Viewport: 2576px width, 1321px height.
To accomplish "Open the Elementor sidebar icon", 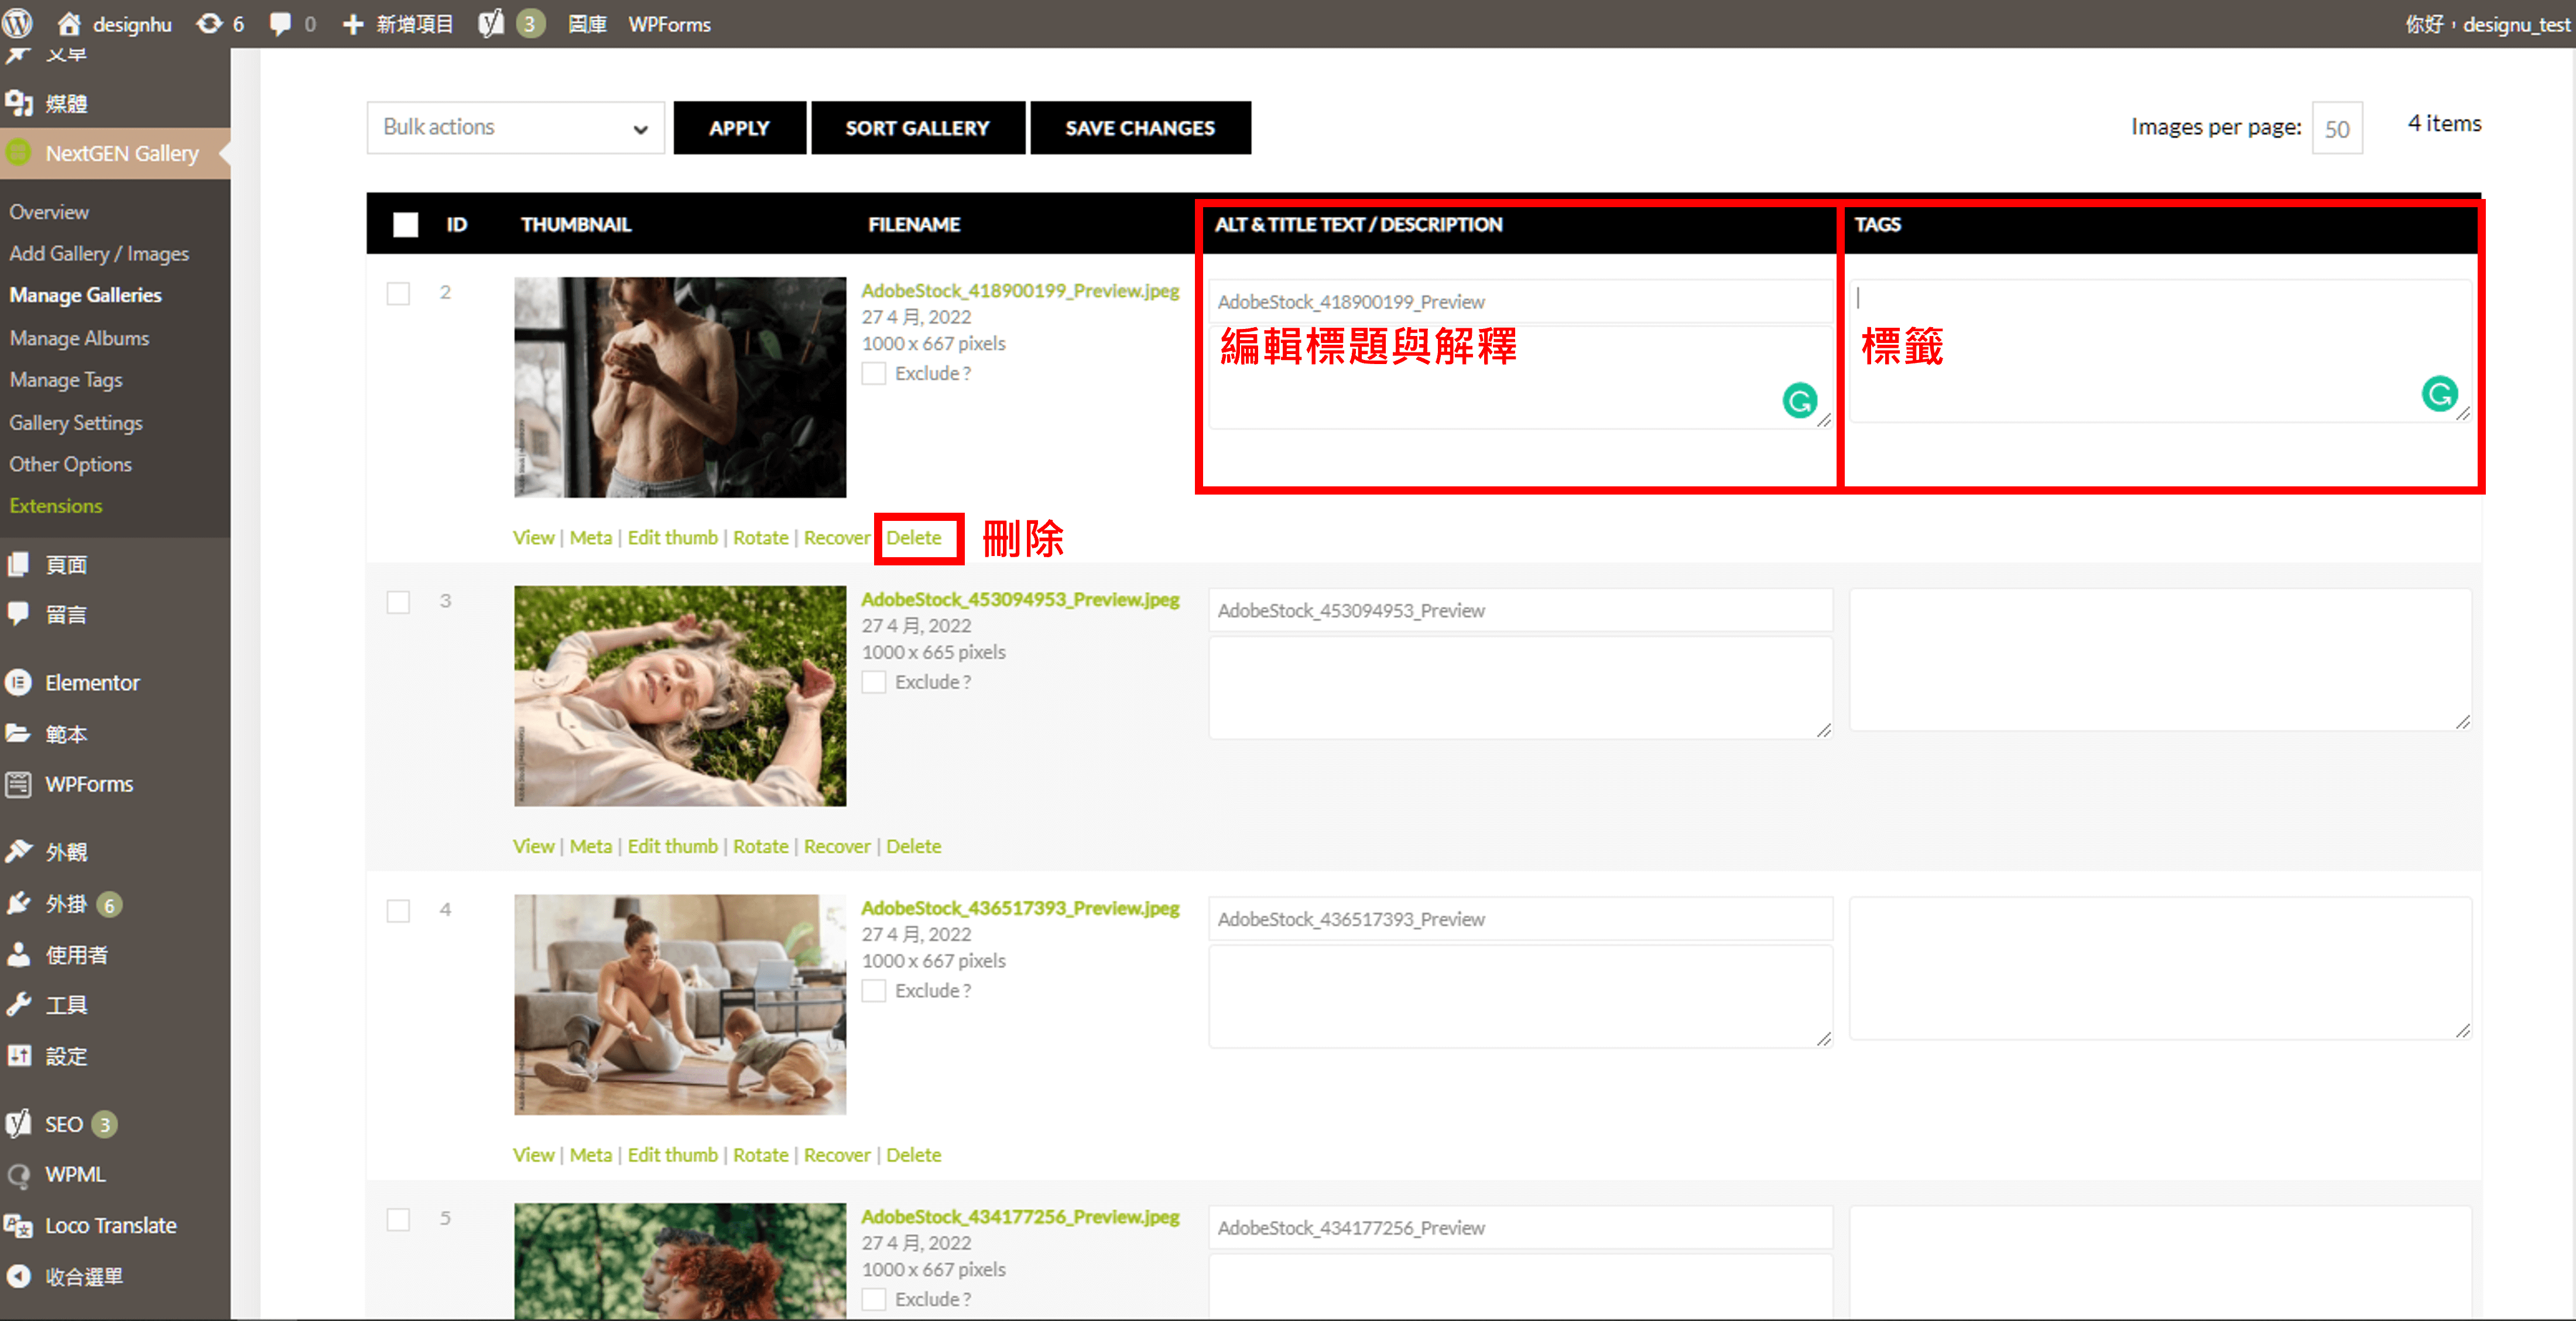I will [x=18, y=682].
